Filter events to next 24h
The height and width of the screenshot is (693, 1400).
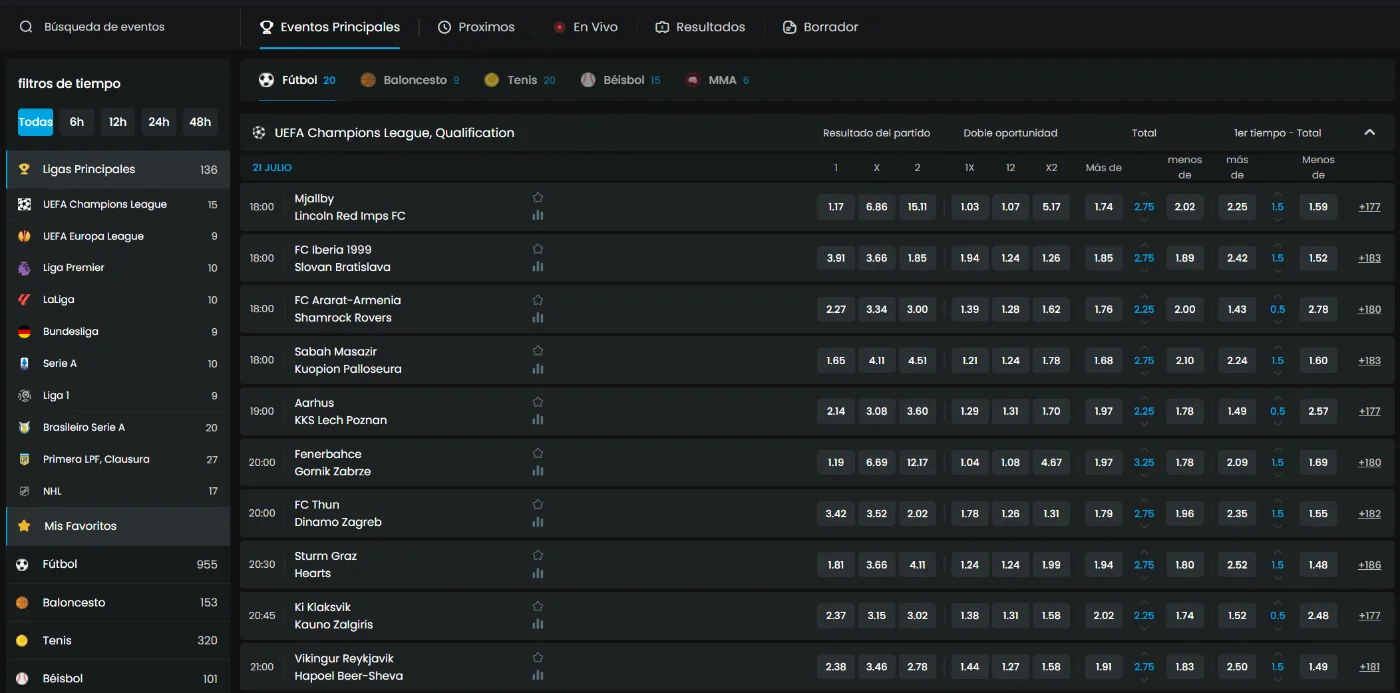[159, 122]
